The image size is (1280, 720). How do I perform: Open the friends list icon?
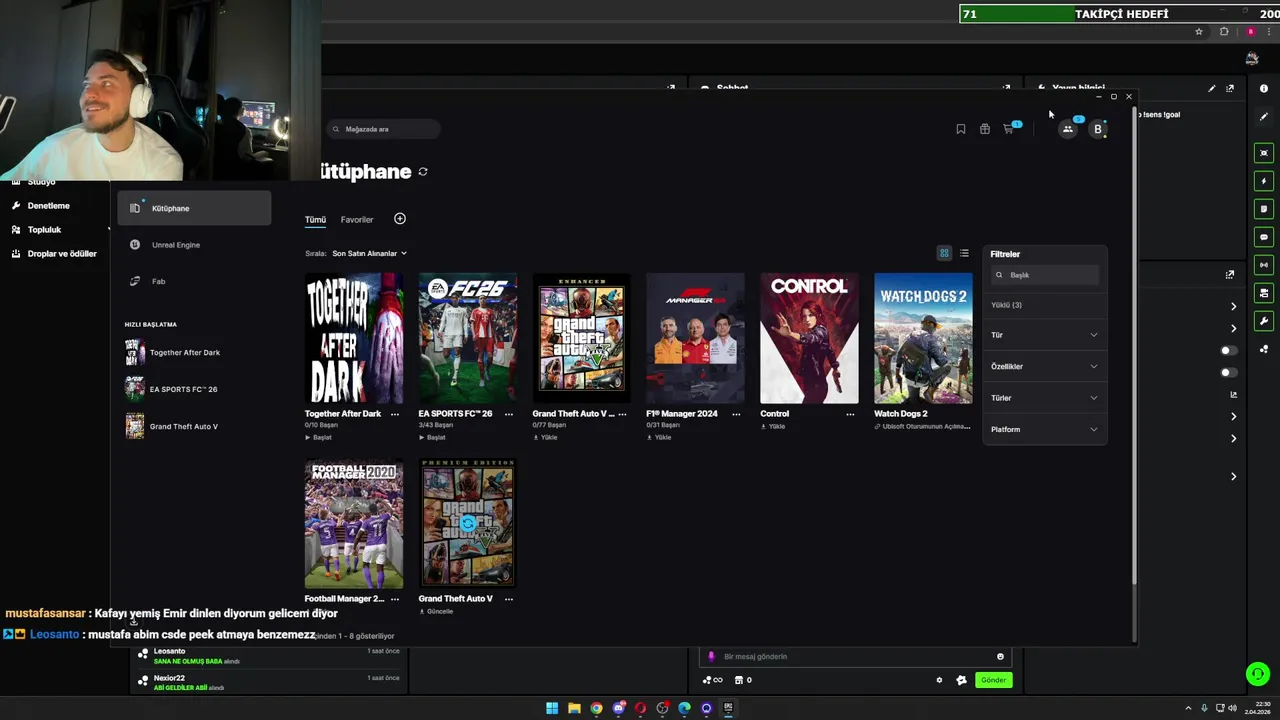[1067, 129]
